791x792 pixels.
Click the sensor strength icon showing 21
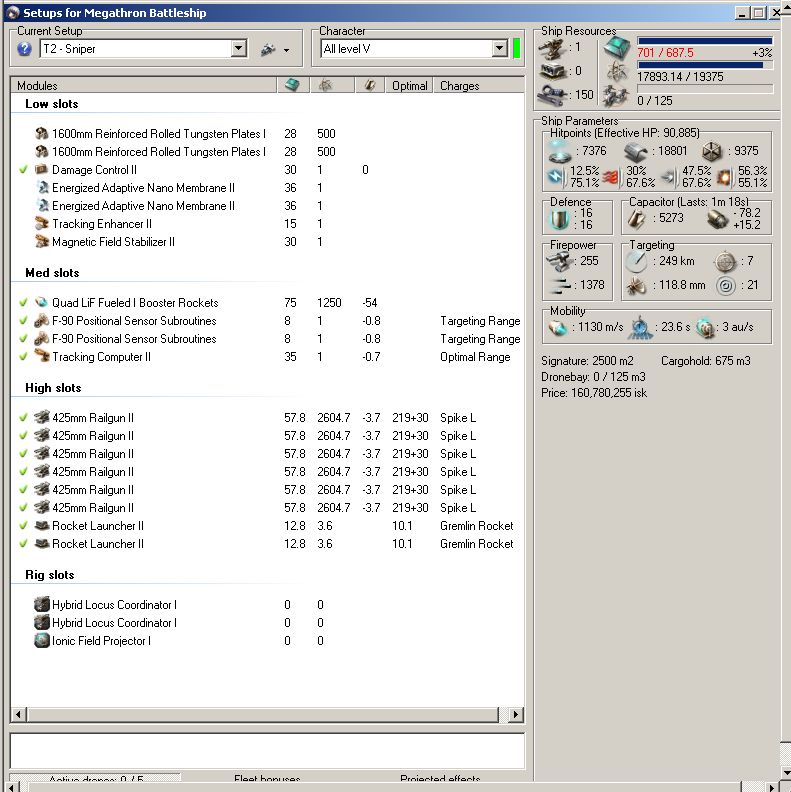pos(725,286)
